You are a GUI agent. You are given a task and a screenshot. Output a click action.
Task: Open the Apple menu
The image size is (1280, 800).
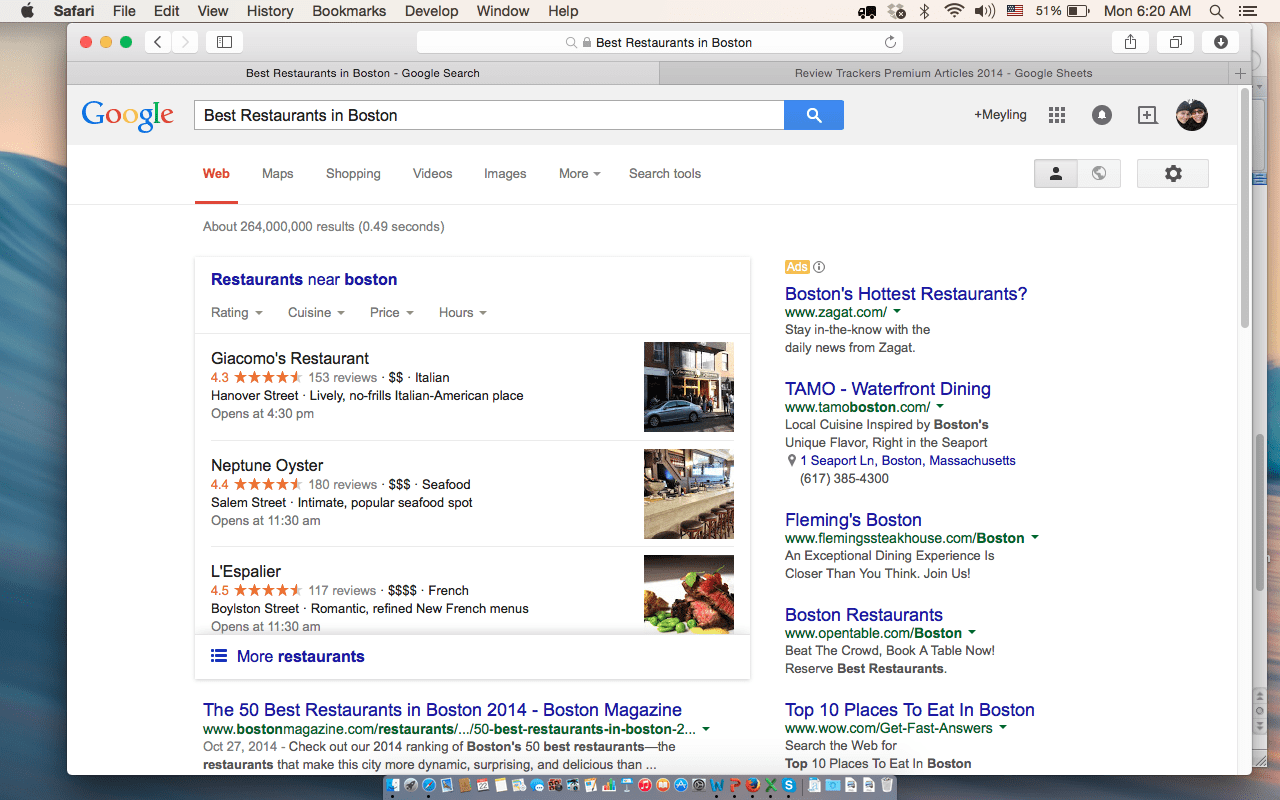(x=27, y=11)
